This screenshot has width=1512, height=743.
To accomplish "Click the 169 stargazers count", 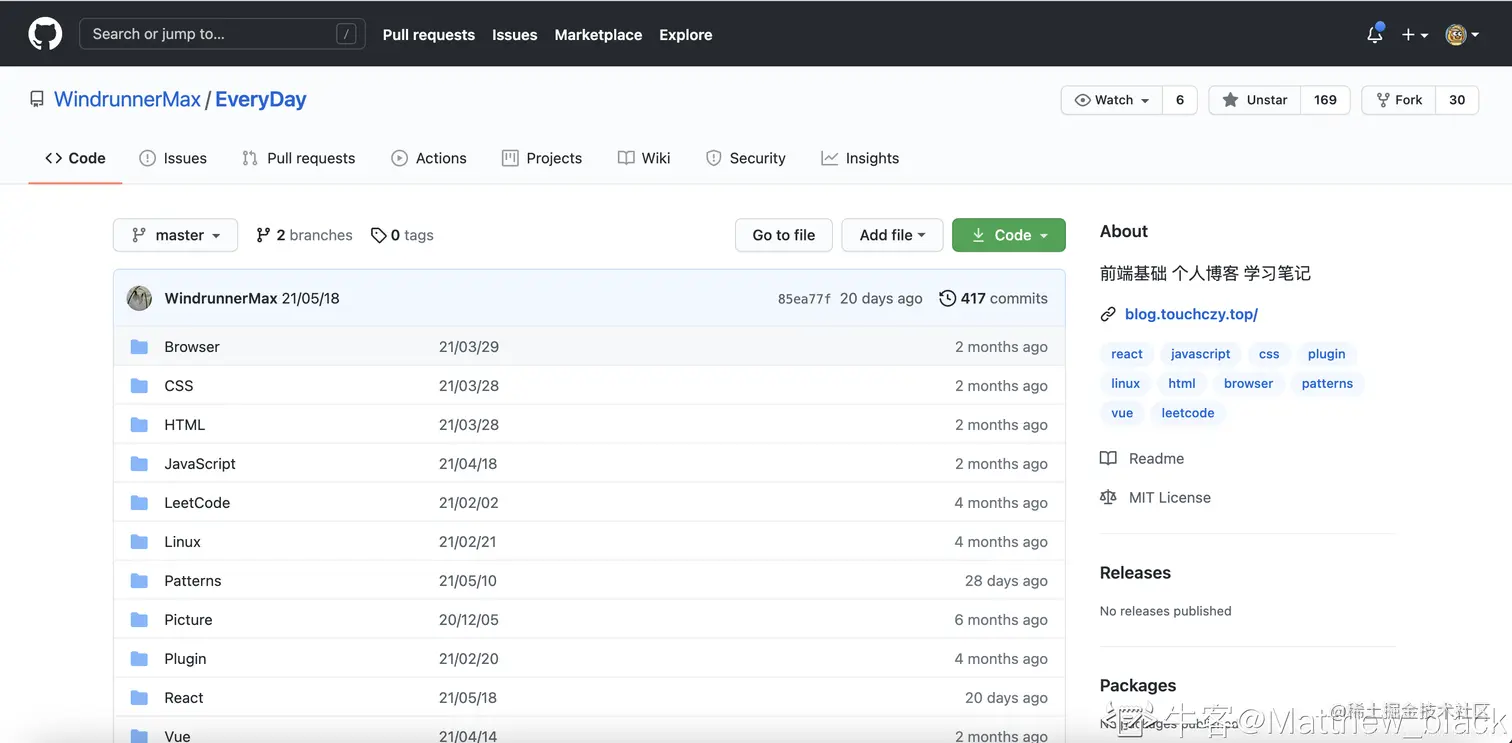I will click(x=1326, y=100).
